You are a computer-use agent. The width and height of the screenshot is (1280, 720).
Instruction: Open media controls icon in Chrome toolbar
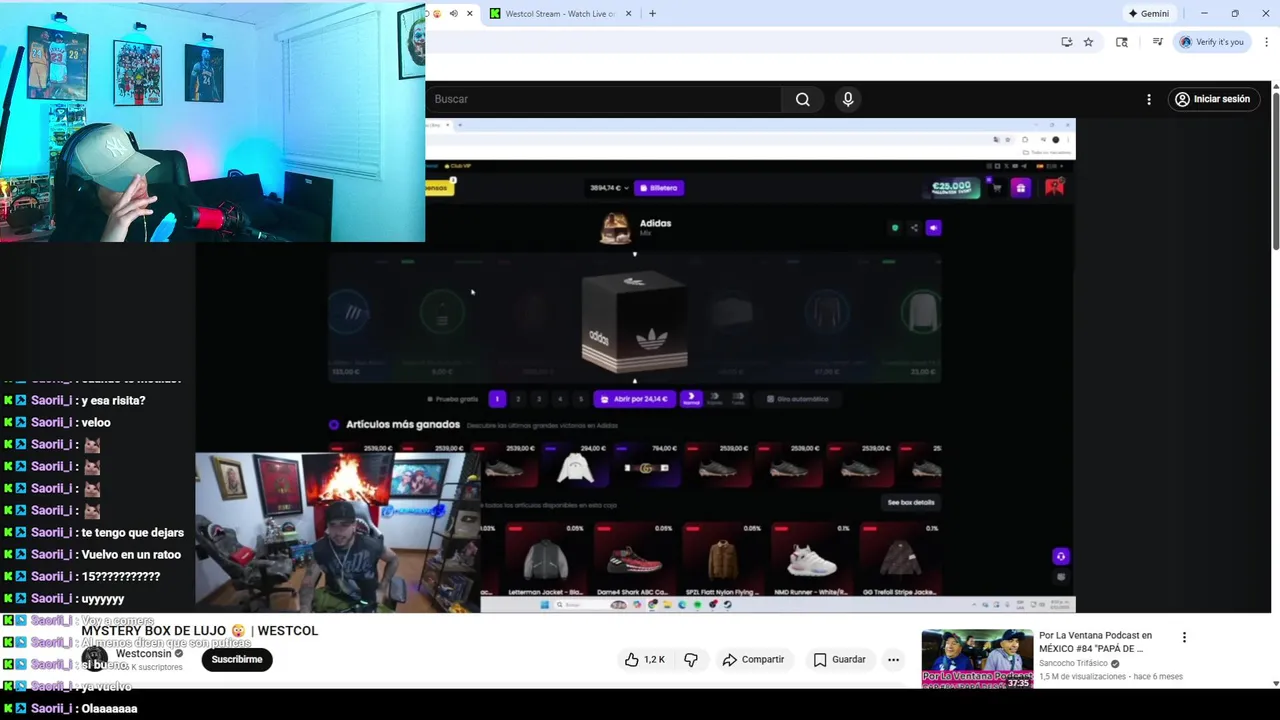1157,42
